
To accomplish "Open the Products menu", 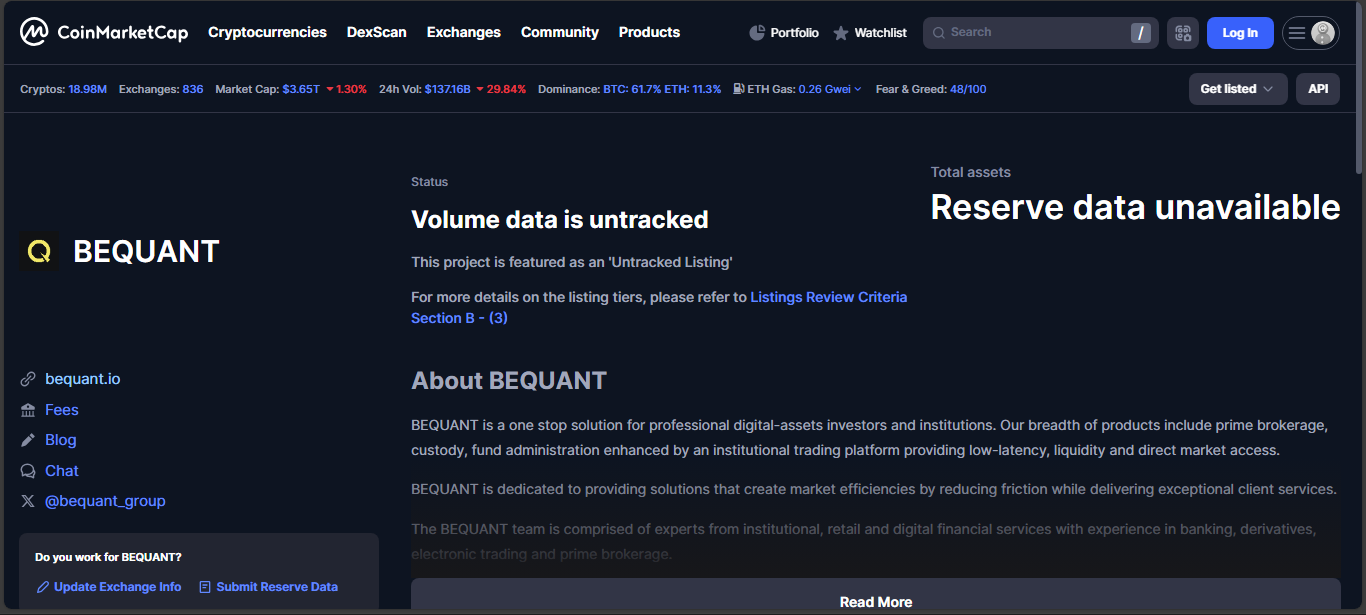I will [x=649, y=32].
